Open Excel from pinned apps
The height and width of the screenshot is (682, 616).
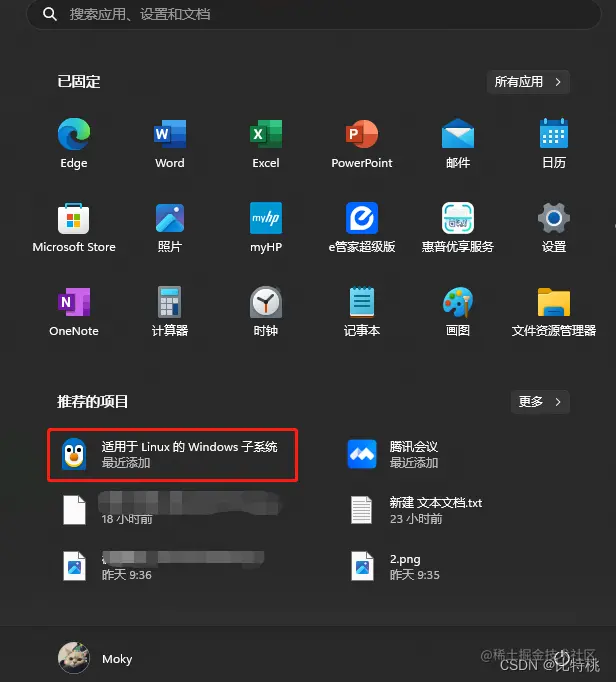pyautogui.click(x=266, y=144)
